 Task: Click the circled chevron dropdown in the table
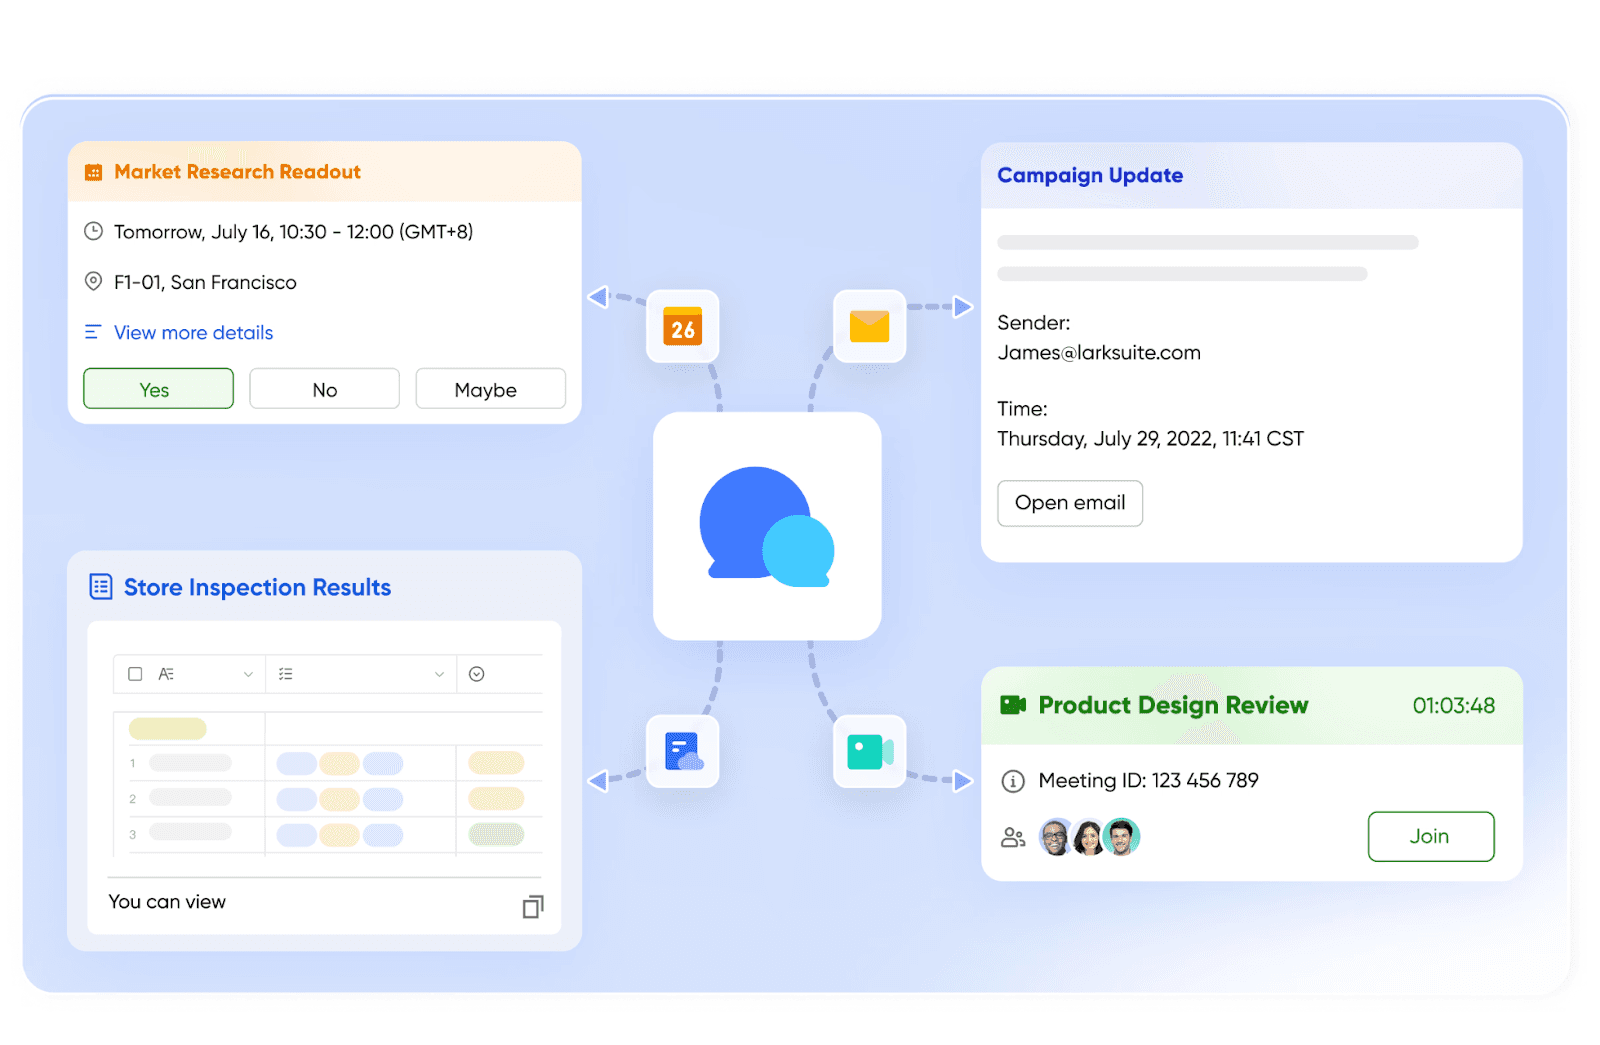[x=477, y=673]
